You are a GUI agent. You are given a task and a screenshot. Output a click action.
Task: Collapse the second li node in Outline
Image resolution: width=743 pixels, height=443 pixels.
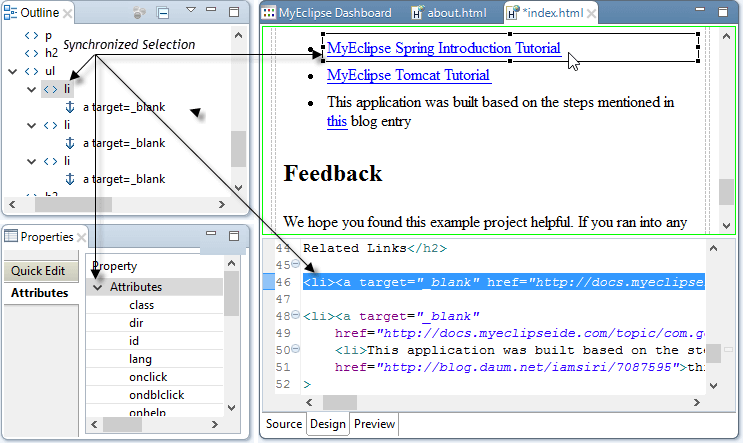click(x=31, y=125)
